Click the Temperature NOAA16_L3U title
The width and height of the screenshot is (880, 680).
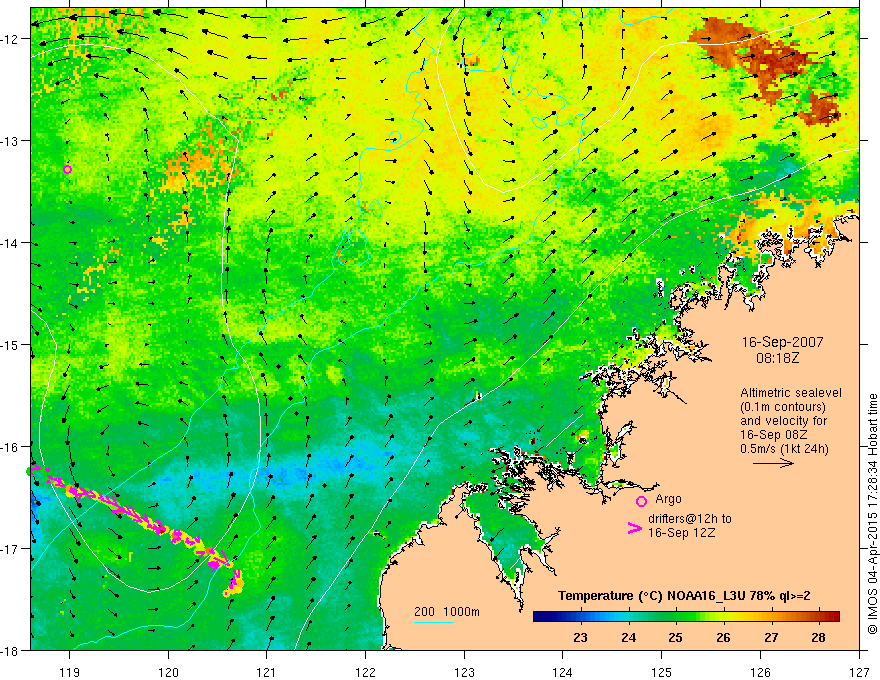click(684, 596)
